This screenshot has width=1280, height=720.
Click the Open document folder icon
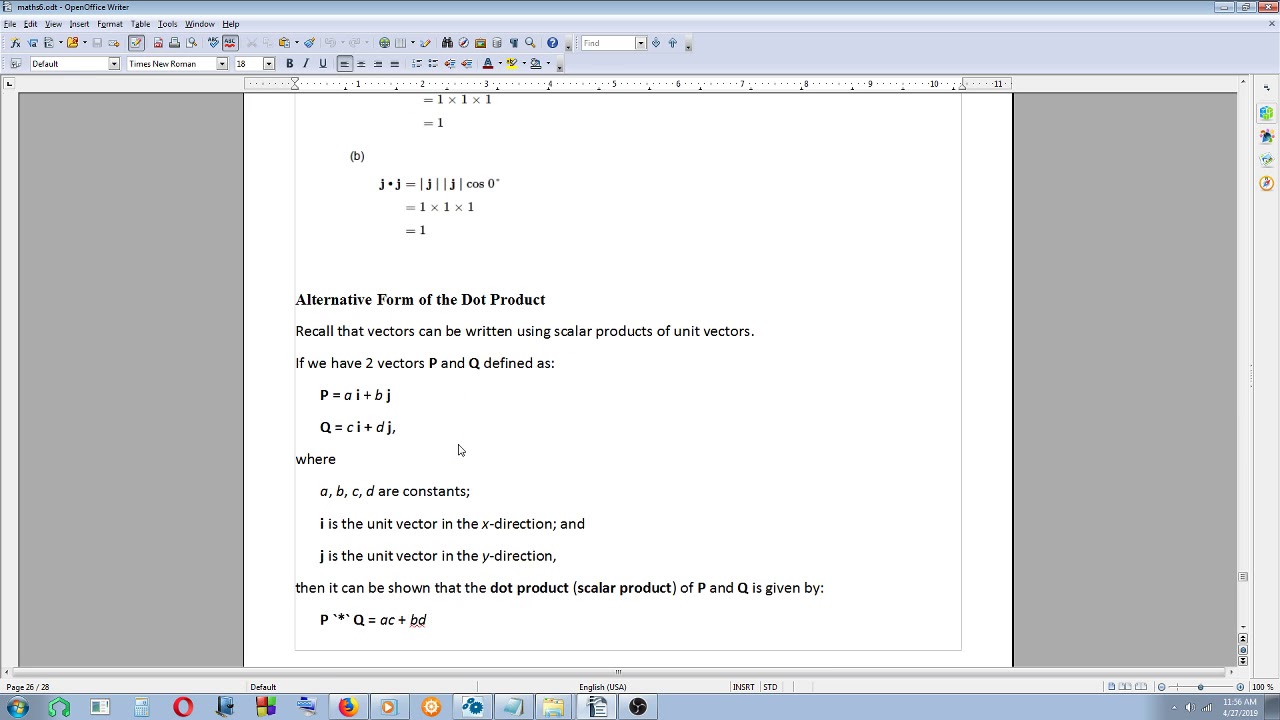[72, 43]
